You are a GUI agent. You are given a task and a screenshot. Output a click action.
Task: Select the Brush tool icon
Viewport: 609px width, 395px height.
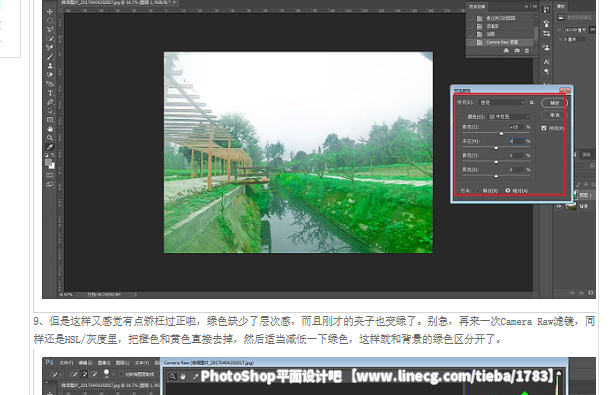[x=50, y=57]
